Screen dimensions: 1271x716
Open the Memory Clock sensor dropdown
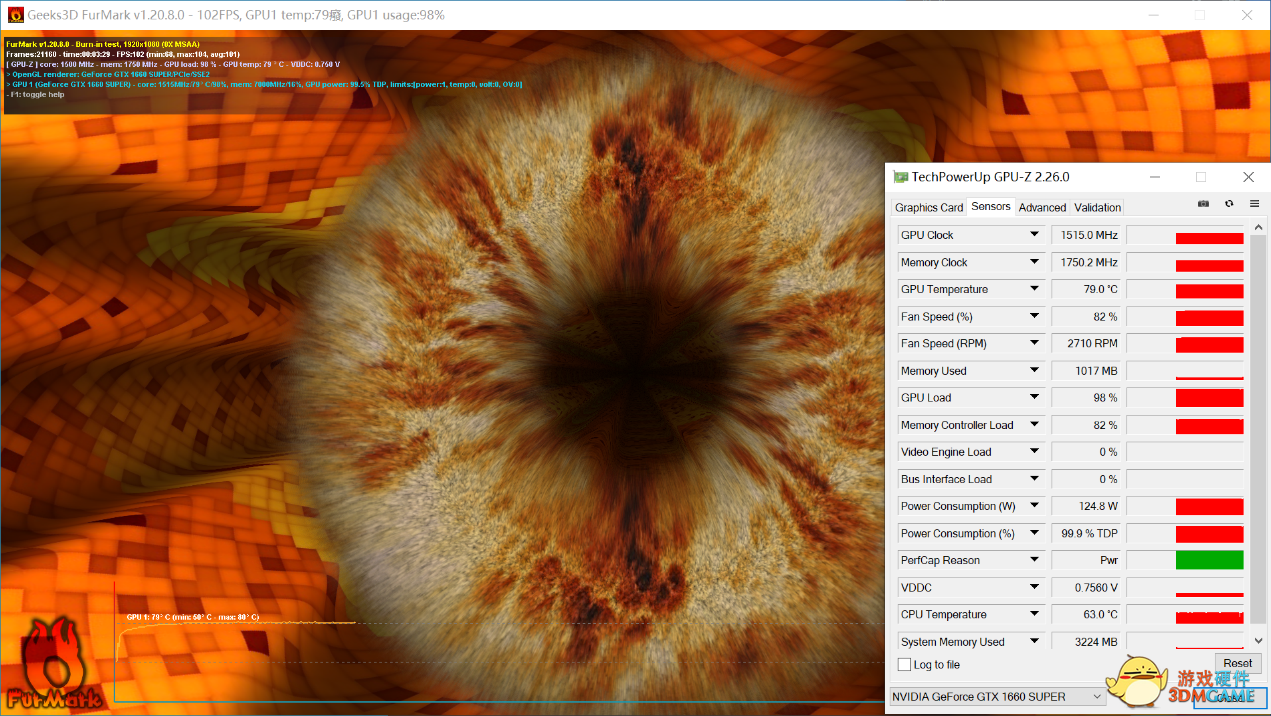coord(1035,262)
